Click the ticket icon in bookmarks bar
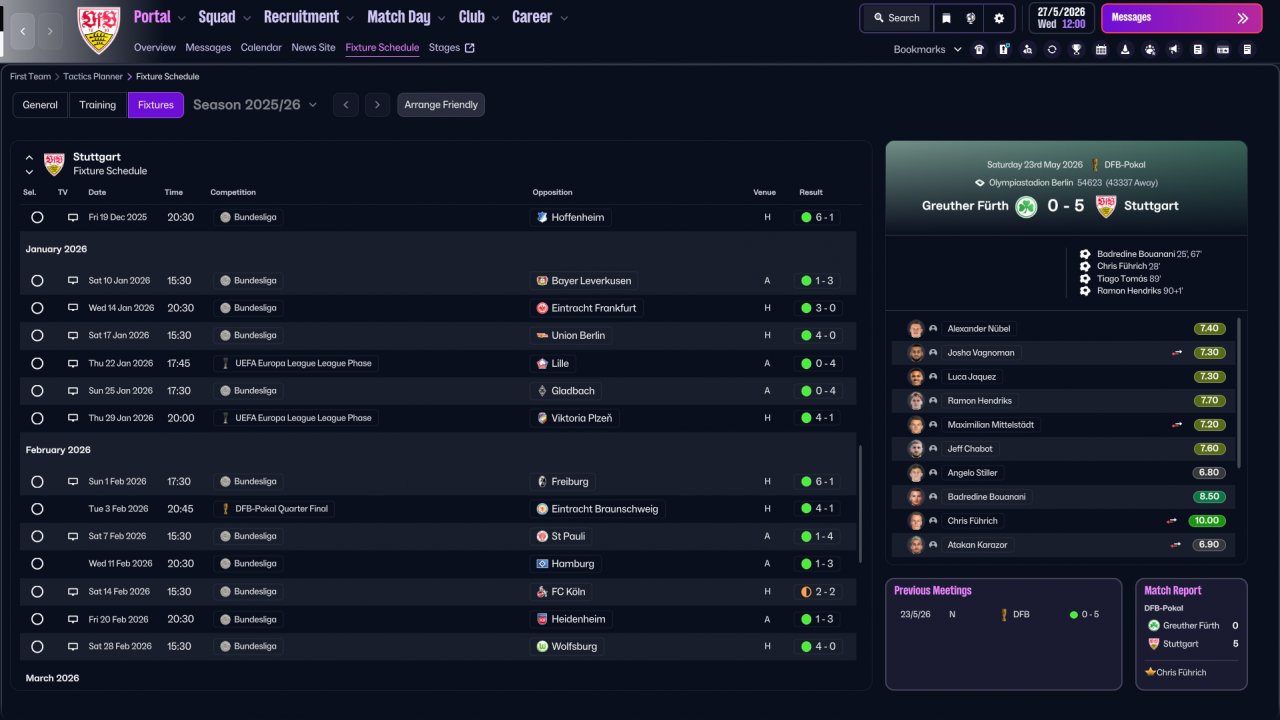The width and height of the screenshot is (1280, 720). [1222, 49]
